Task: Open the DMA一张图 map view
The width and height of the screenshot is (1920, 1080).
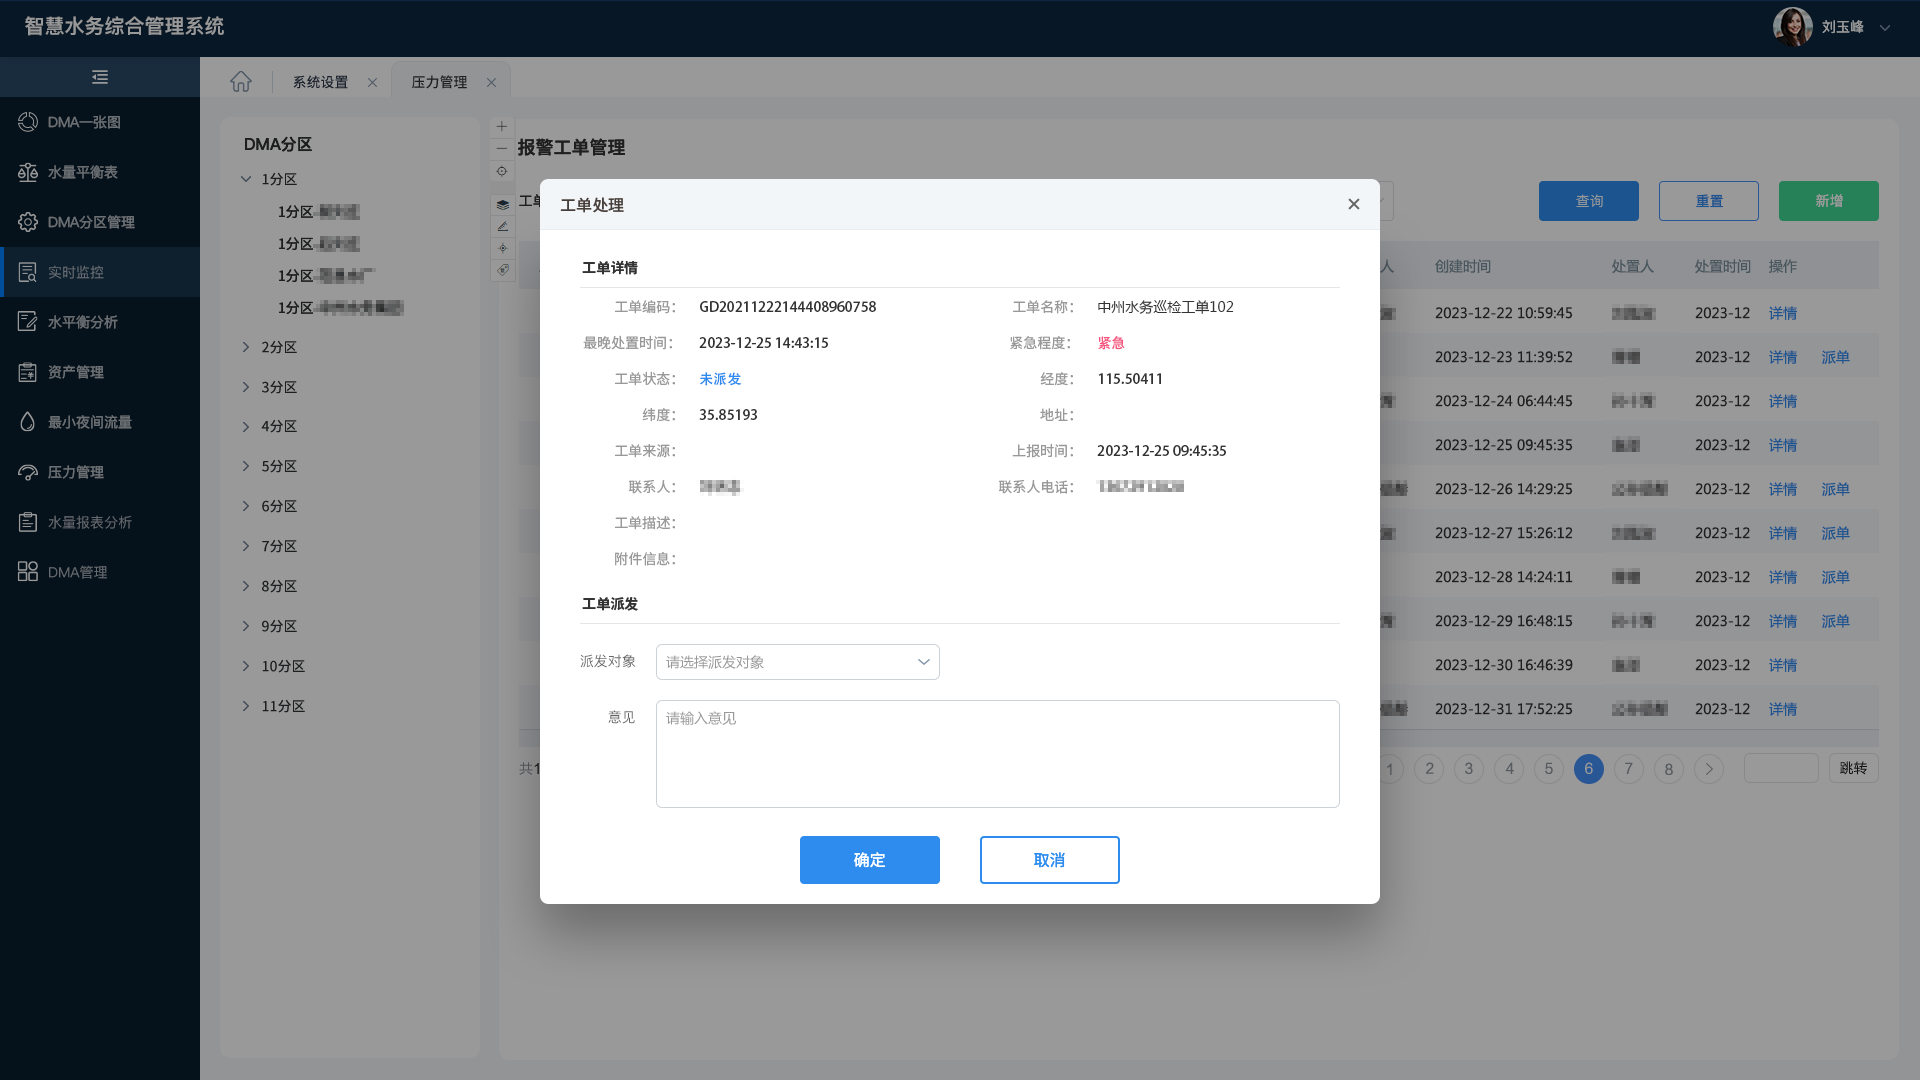Action: 85,121
